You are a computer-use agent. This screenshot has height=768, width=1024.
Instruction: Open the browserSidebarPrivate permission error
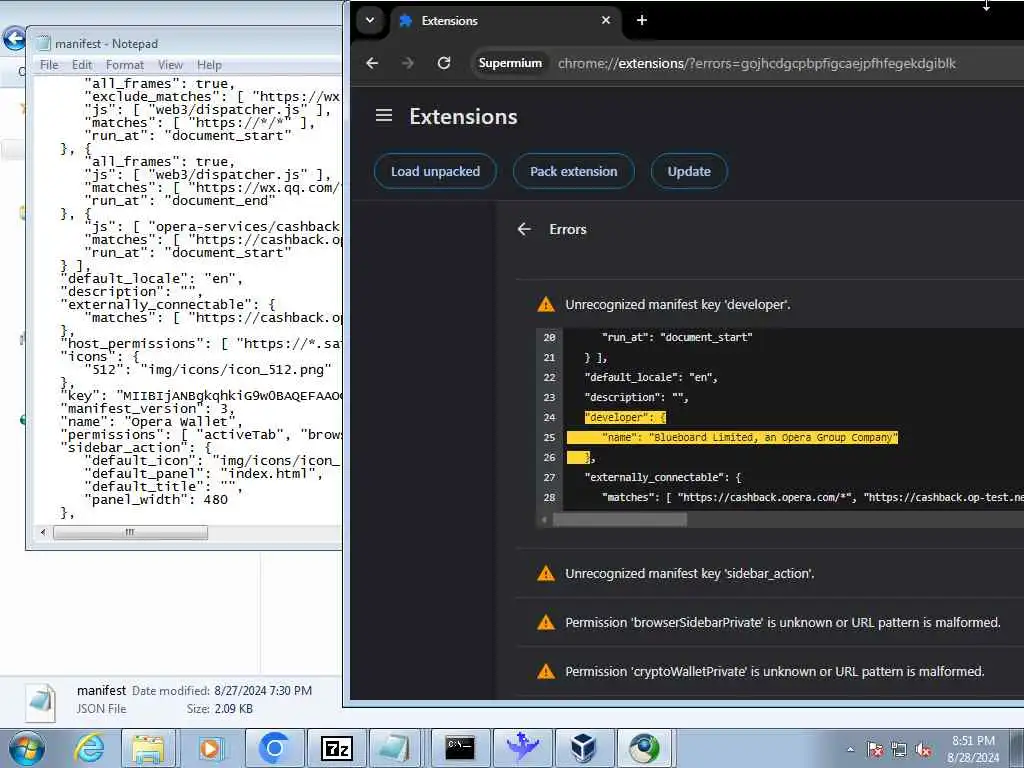(x=782, y=622)
